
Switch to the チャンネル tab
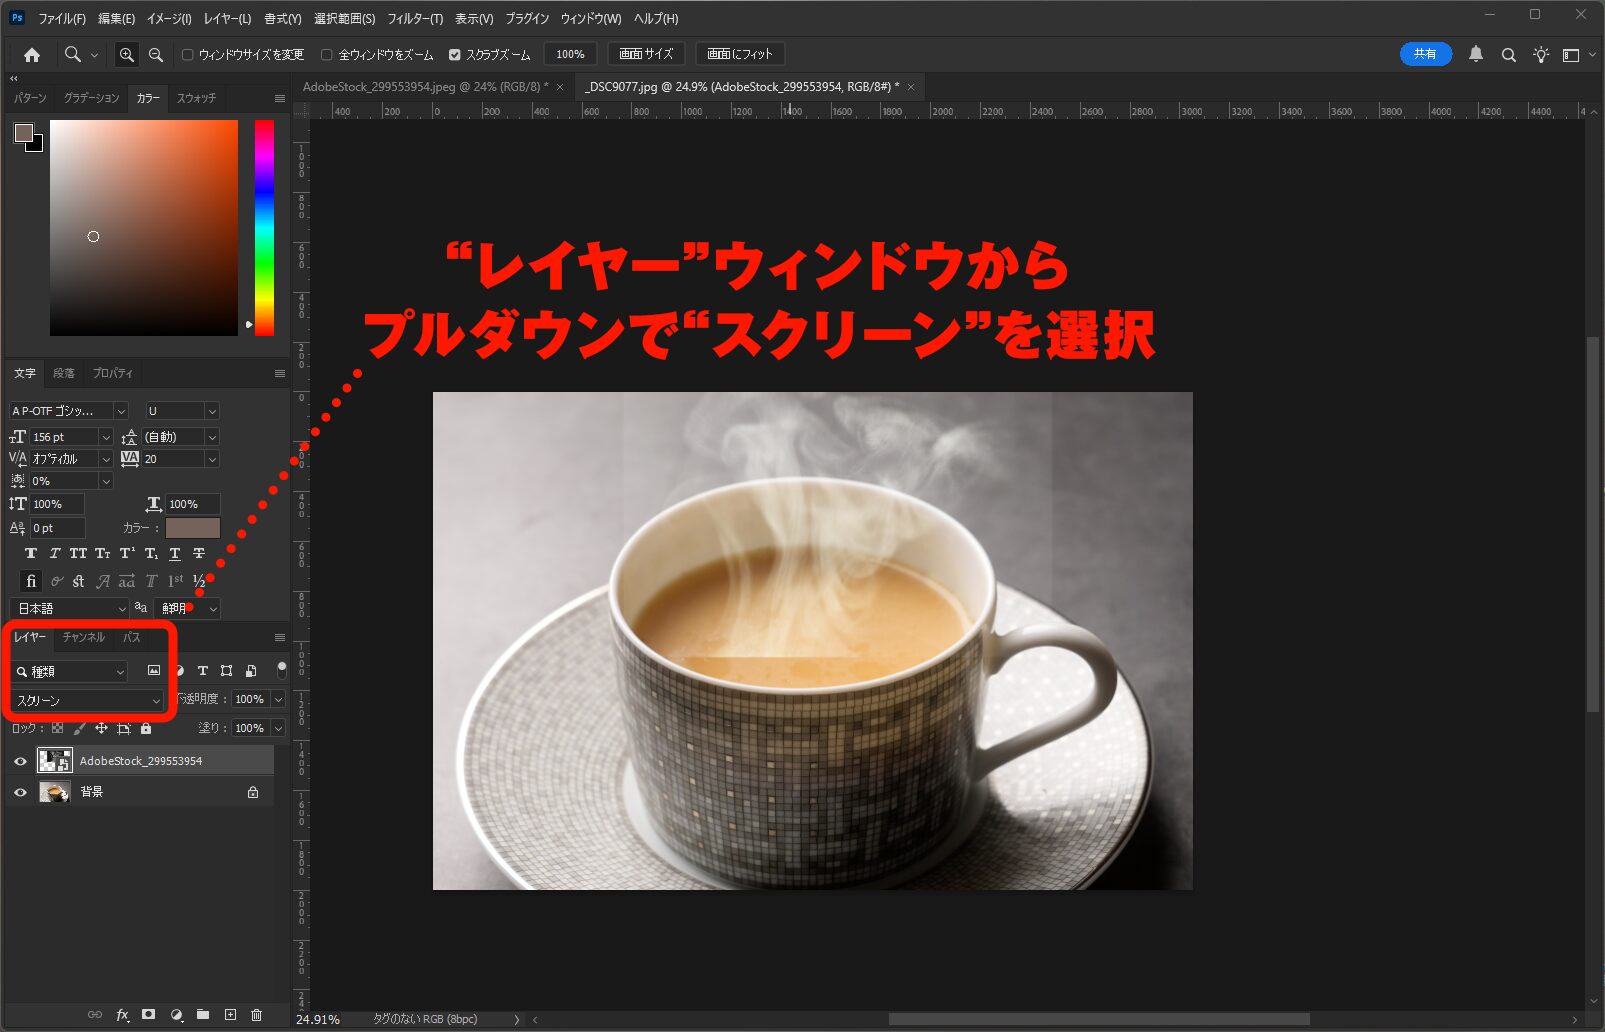pyautogui.click(x=83, y=637)
